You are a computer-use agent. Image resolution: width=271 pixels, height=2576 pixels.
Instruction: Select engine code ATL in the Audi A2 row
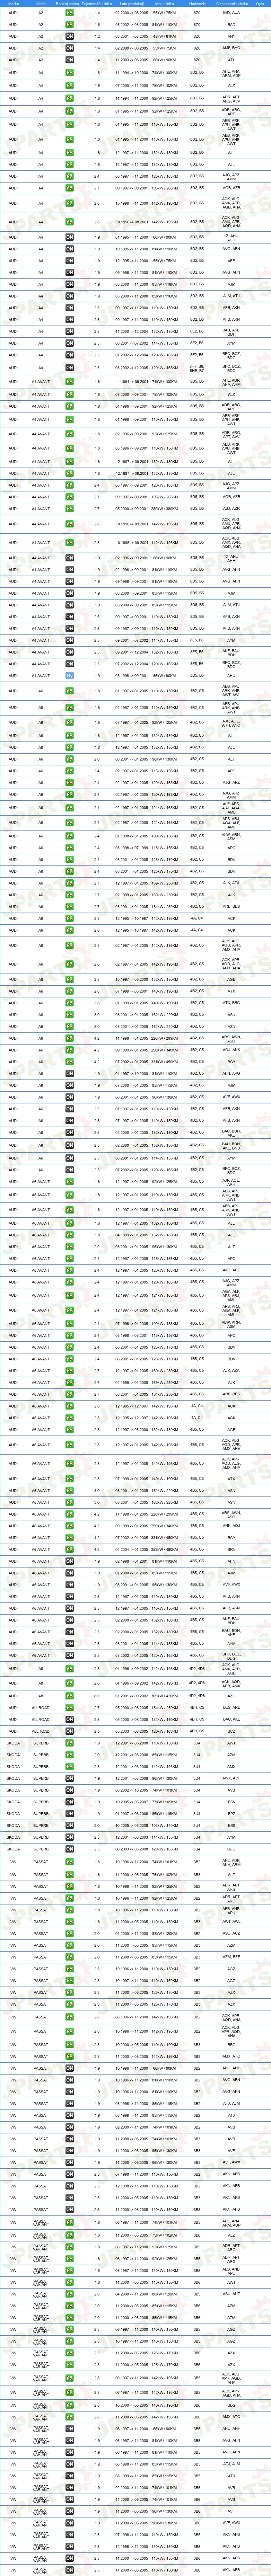tap(231, 60)
